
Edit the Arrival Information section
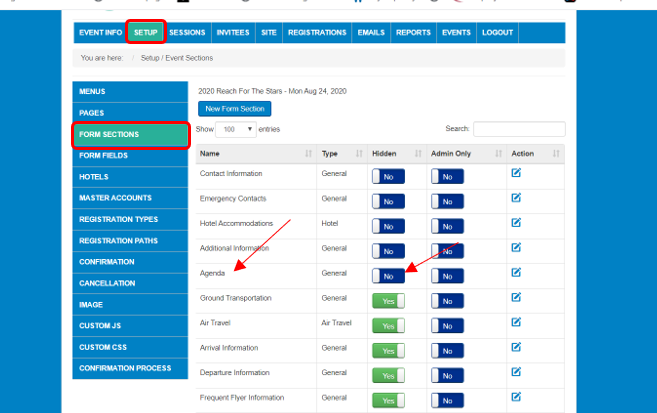[x=516, y=348]
